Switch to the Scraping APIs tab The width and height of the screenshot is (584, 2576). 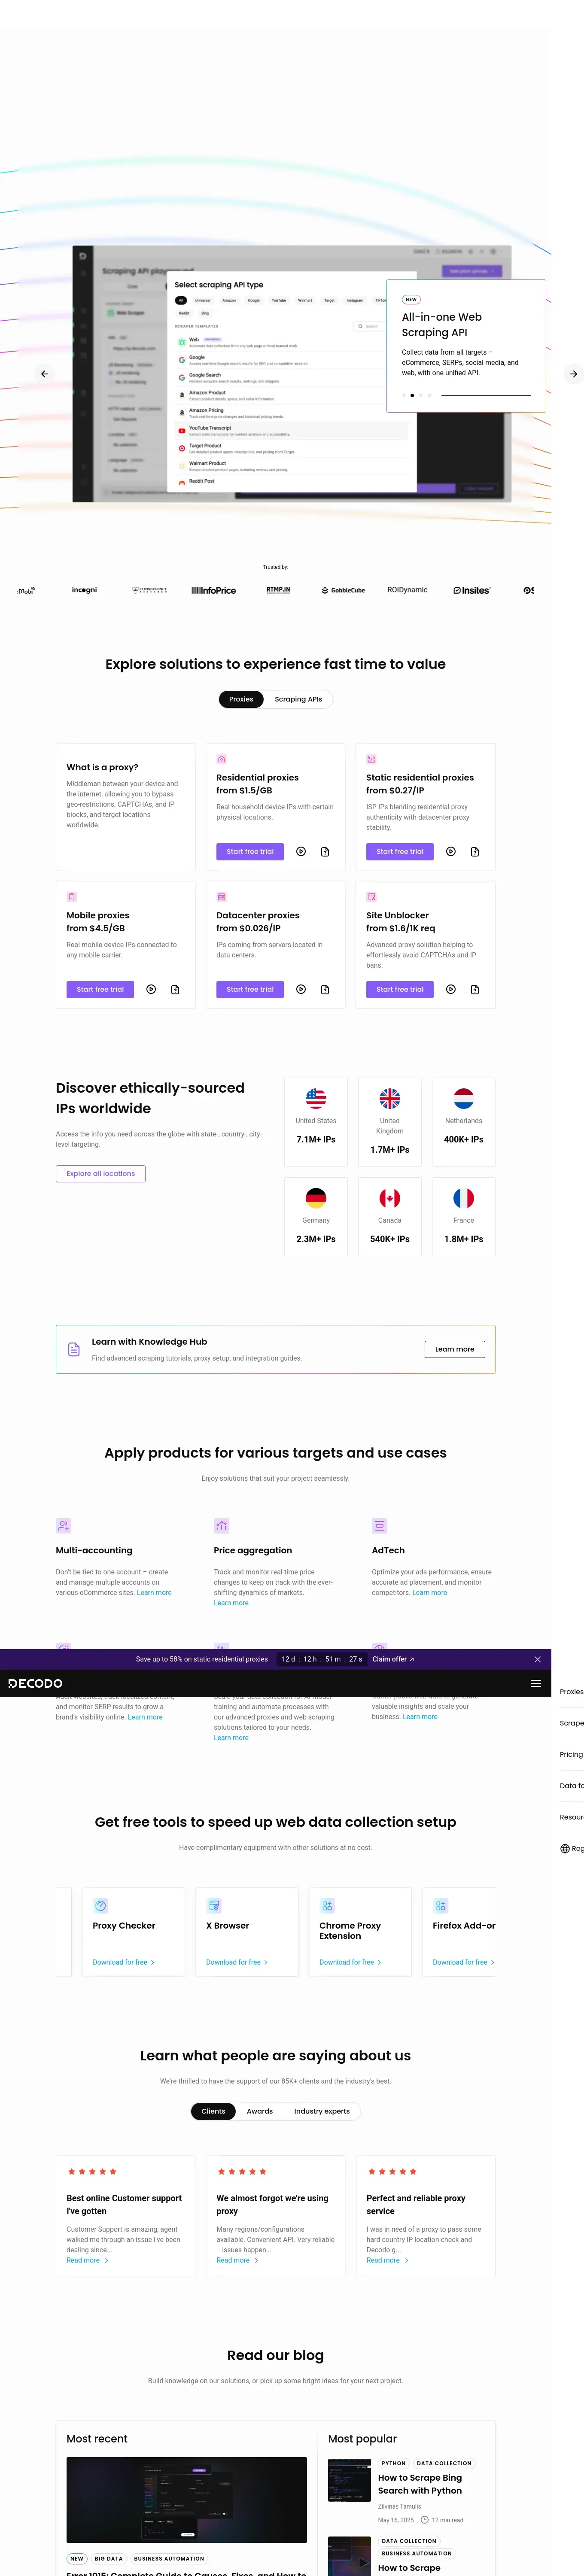[298, 700]
